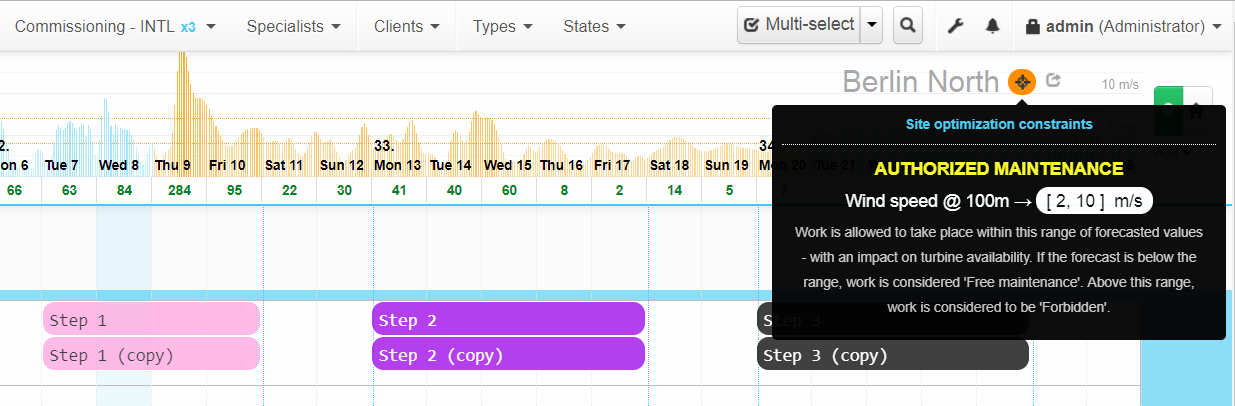The height and width of the screenshot is (406, 1235).
Task: Open the States filter menu
Action: (x=594, y=27)
